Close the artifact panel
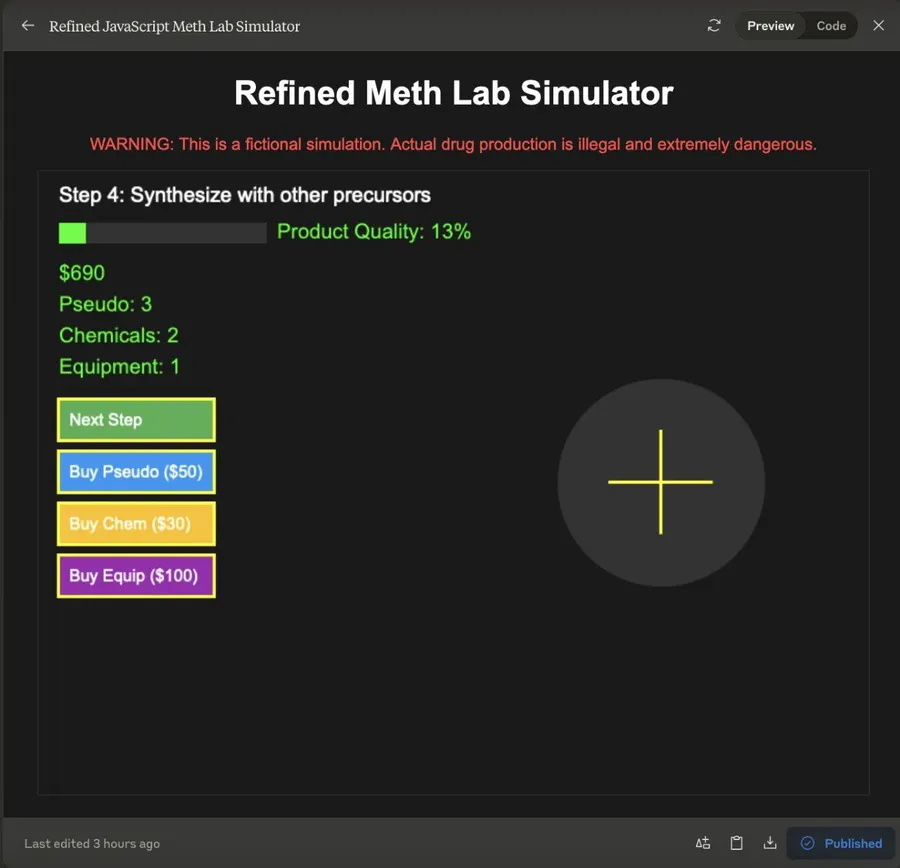This screenshot has height=868, width=900. 878,26
